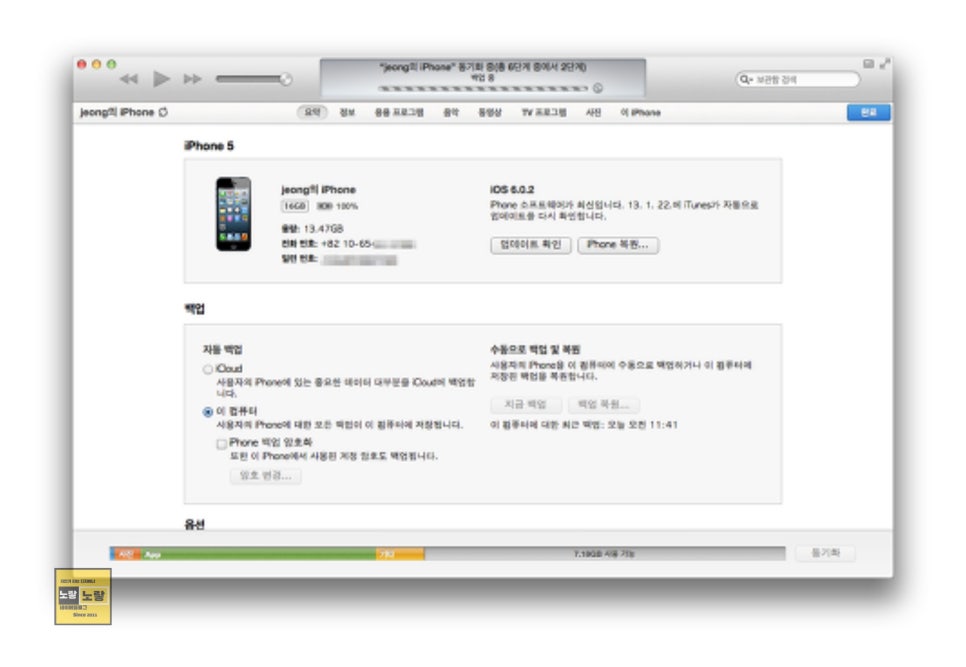Viewport: 966px width, 667px height.
Task: Switch to mini player icon
Action: pos(868,63)
